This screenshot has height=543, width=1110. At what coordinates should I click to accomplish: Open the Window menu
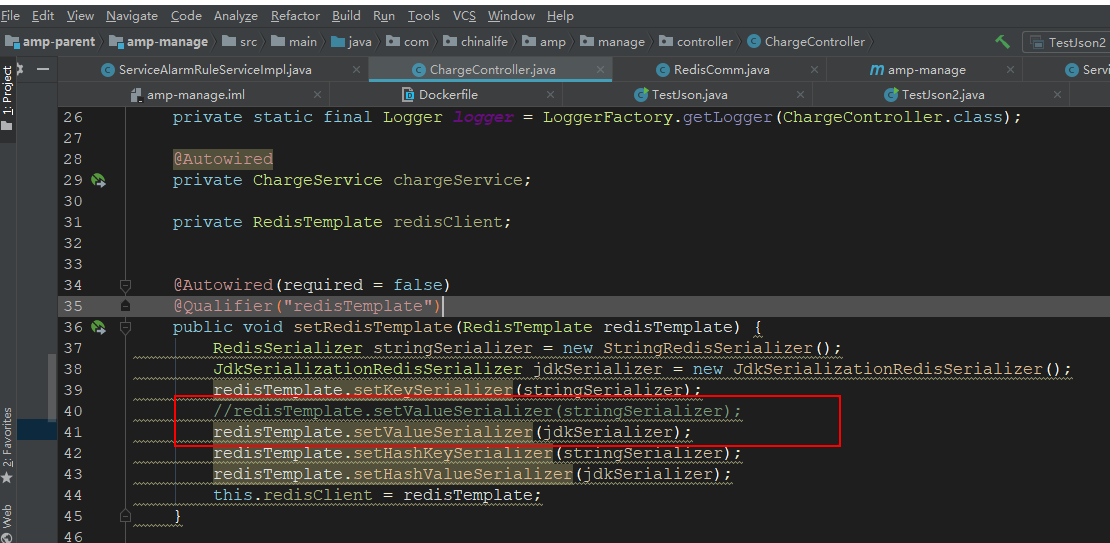(x=511, y=15)
